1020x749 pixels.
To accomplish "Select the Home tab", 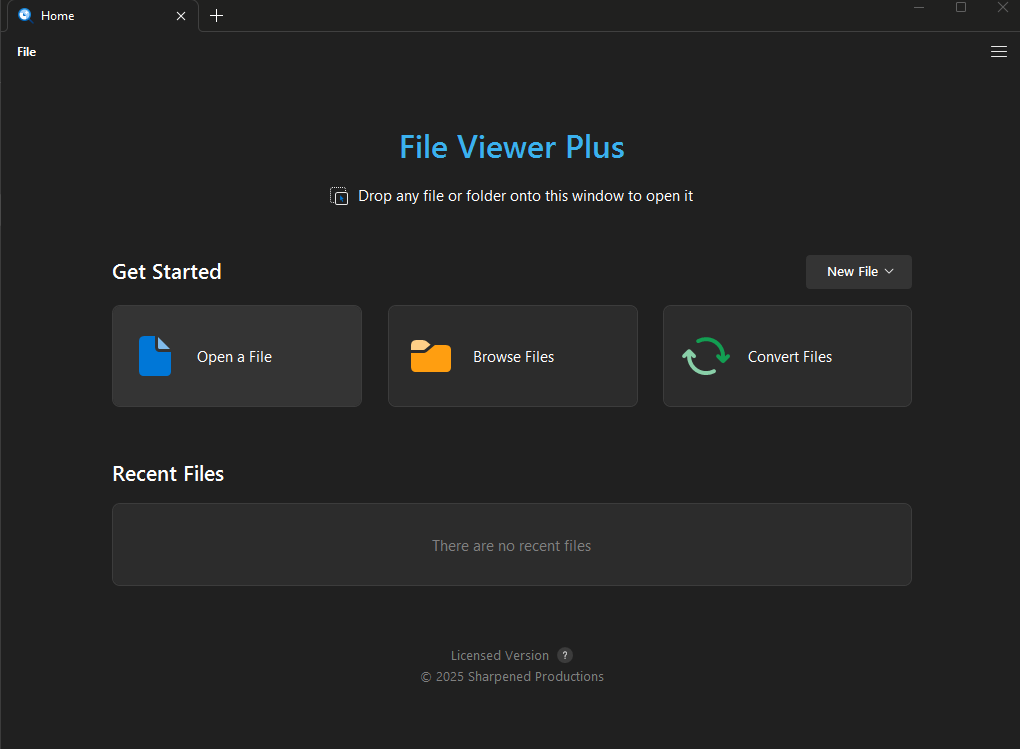I will tap(90, 16).
